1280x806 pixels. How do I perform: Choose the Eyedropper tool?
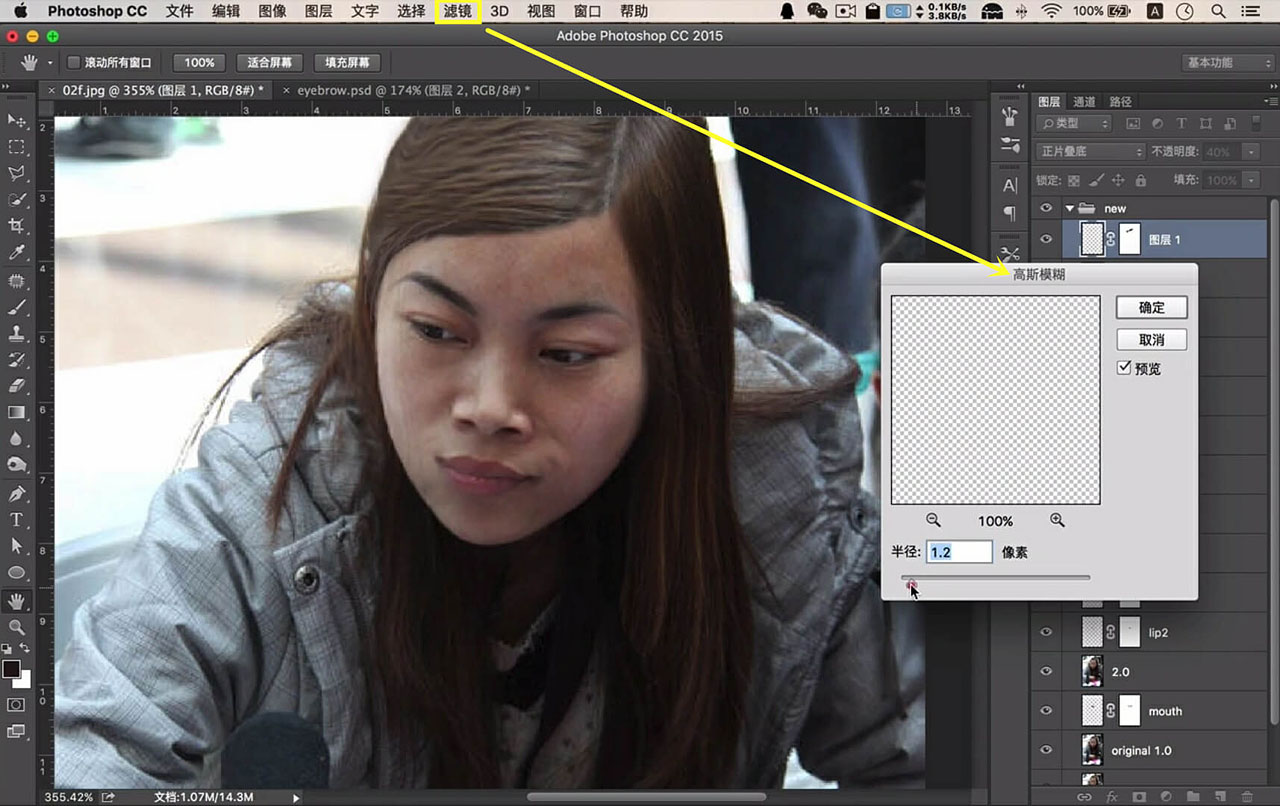pos(16,253)
